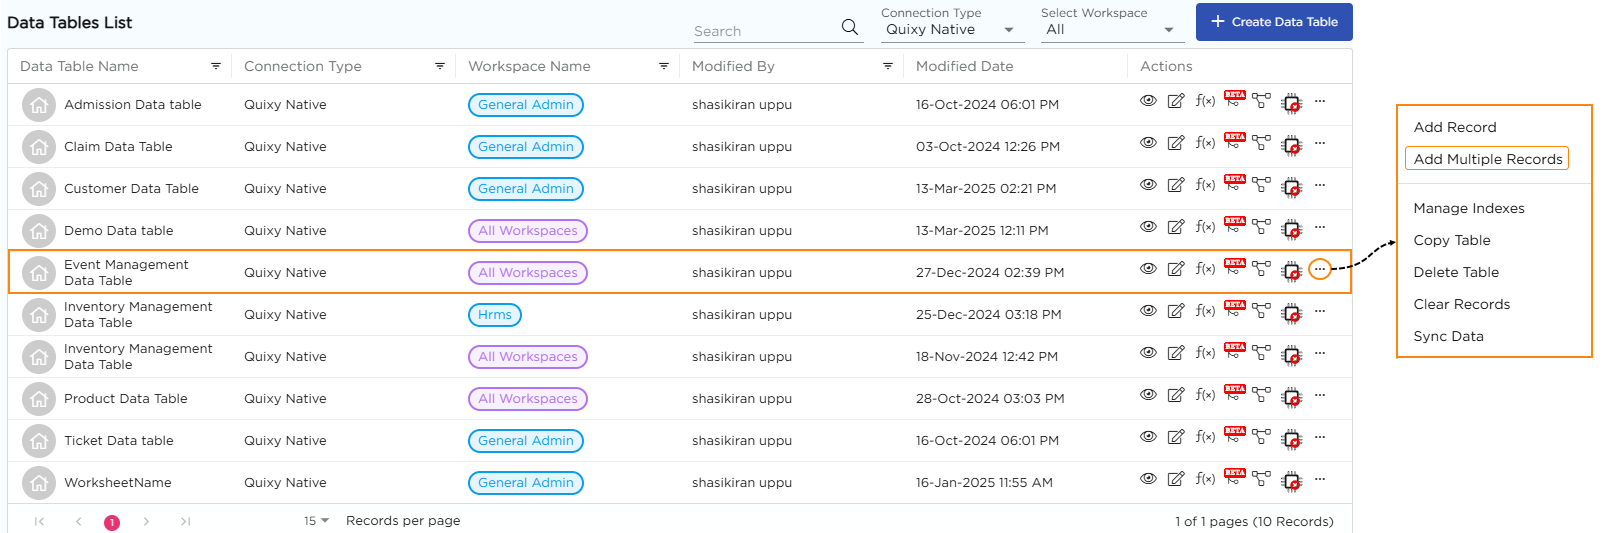Select Add Multiple Records from the menu

click(1487, 159)
